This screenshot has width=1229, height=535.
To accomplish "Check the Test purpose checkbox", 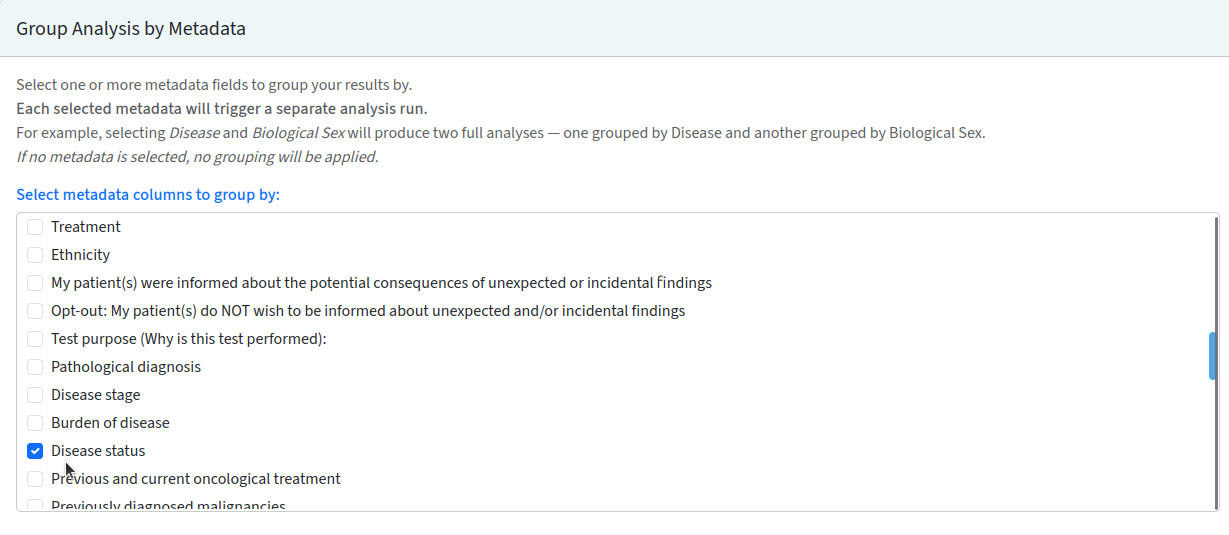I will pos(35,339).
